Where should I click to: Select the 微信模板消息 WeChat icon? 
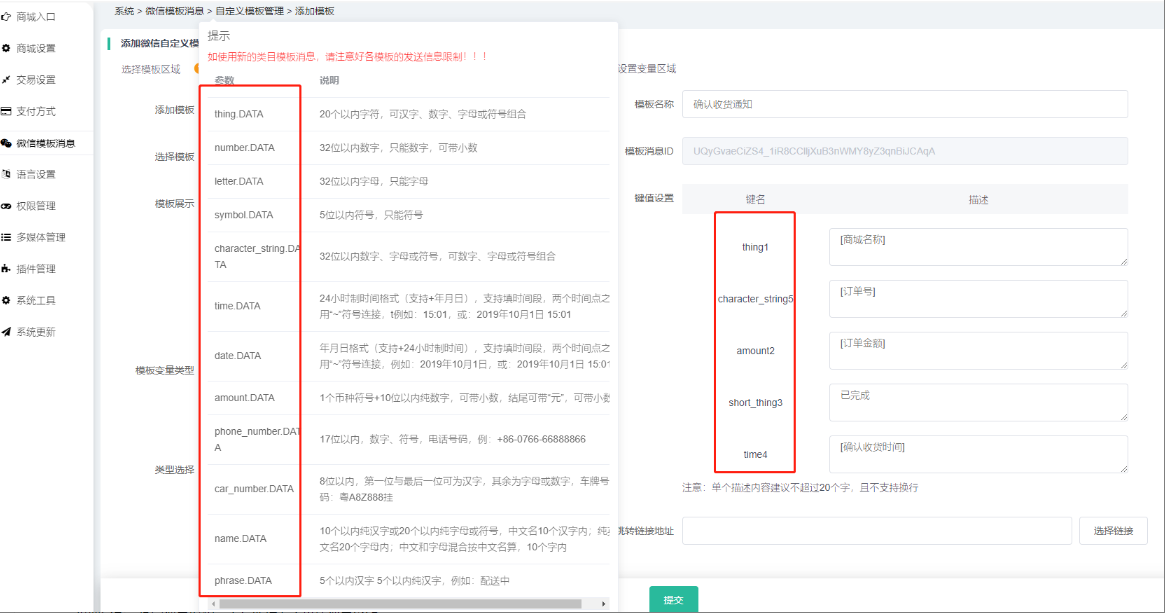6,143
